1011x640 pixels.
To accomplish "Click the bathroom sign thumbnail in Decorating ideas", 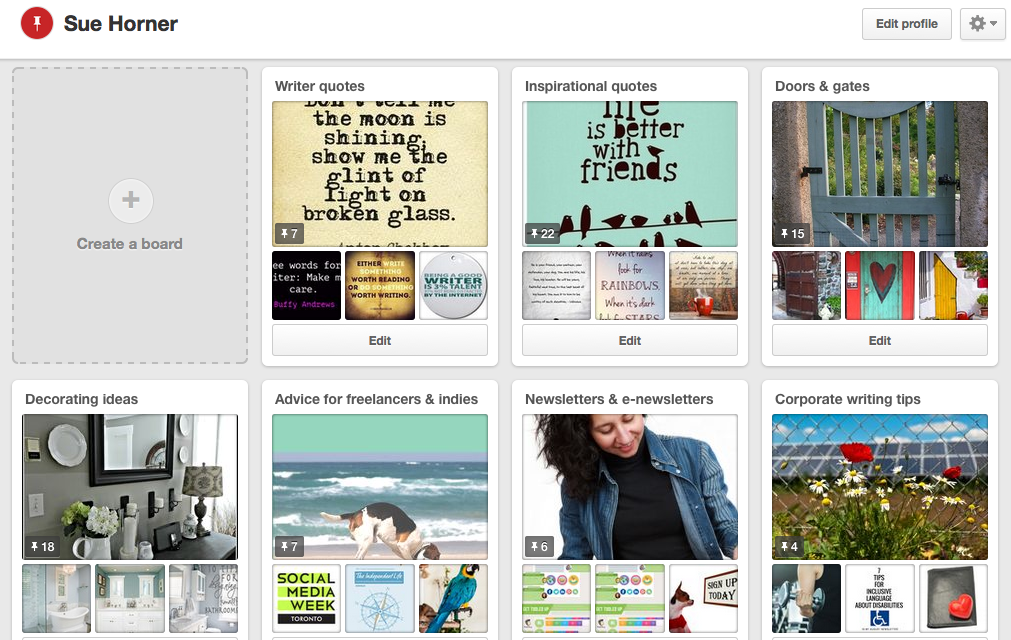I will tap(203, 599).
